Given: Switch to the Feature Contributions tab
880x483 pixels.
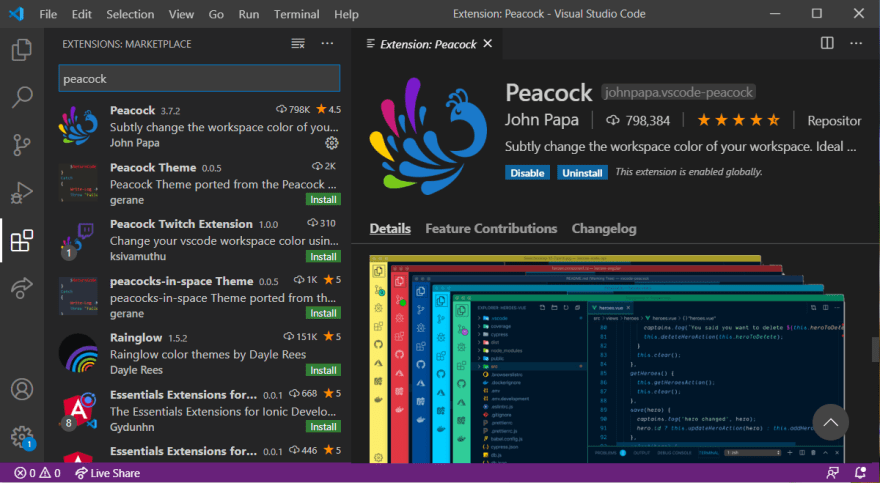Looking at the screenshot, I should pyautogui.click(x=491, y=228).
